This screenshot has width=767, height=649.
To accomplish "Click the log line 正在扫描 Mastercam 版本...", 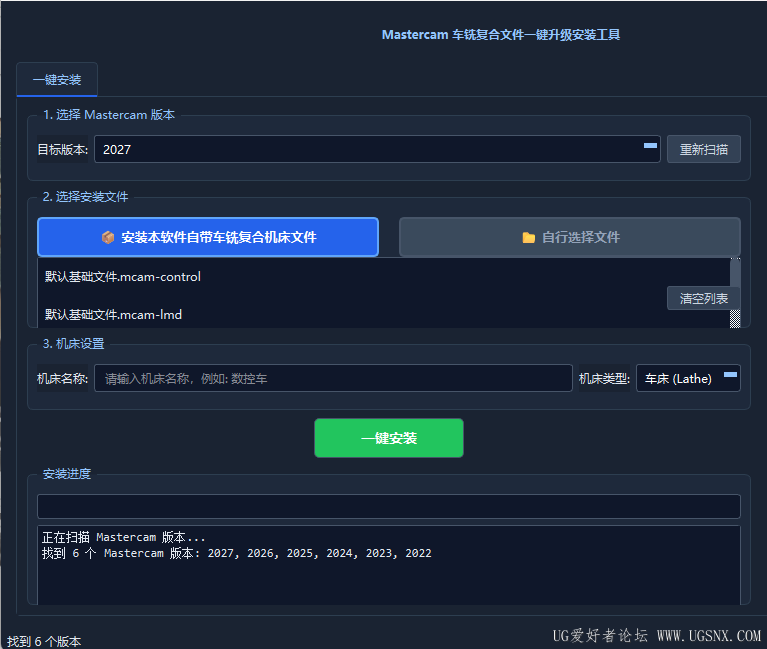I will (x=123, y=537).
